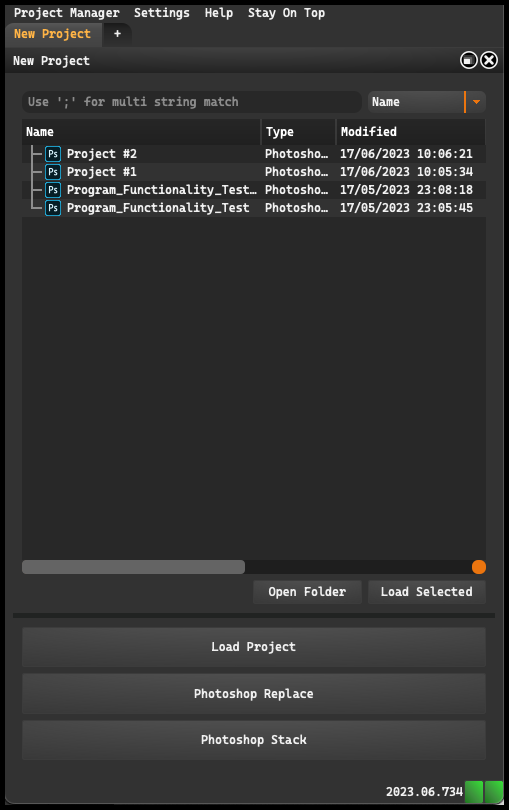Click the horizontal scrollbar thumb
Screen dimensions: 509x810
[133, 567]
